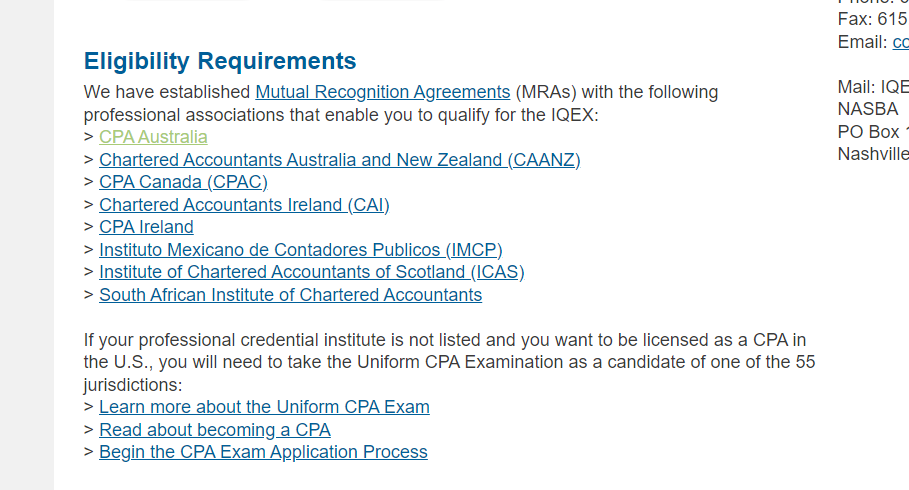The width and height of the screenshot is (909, 490).
Task: Click the Eligibility Requirements heading
Action: (220, 61)
